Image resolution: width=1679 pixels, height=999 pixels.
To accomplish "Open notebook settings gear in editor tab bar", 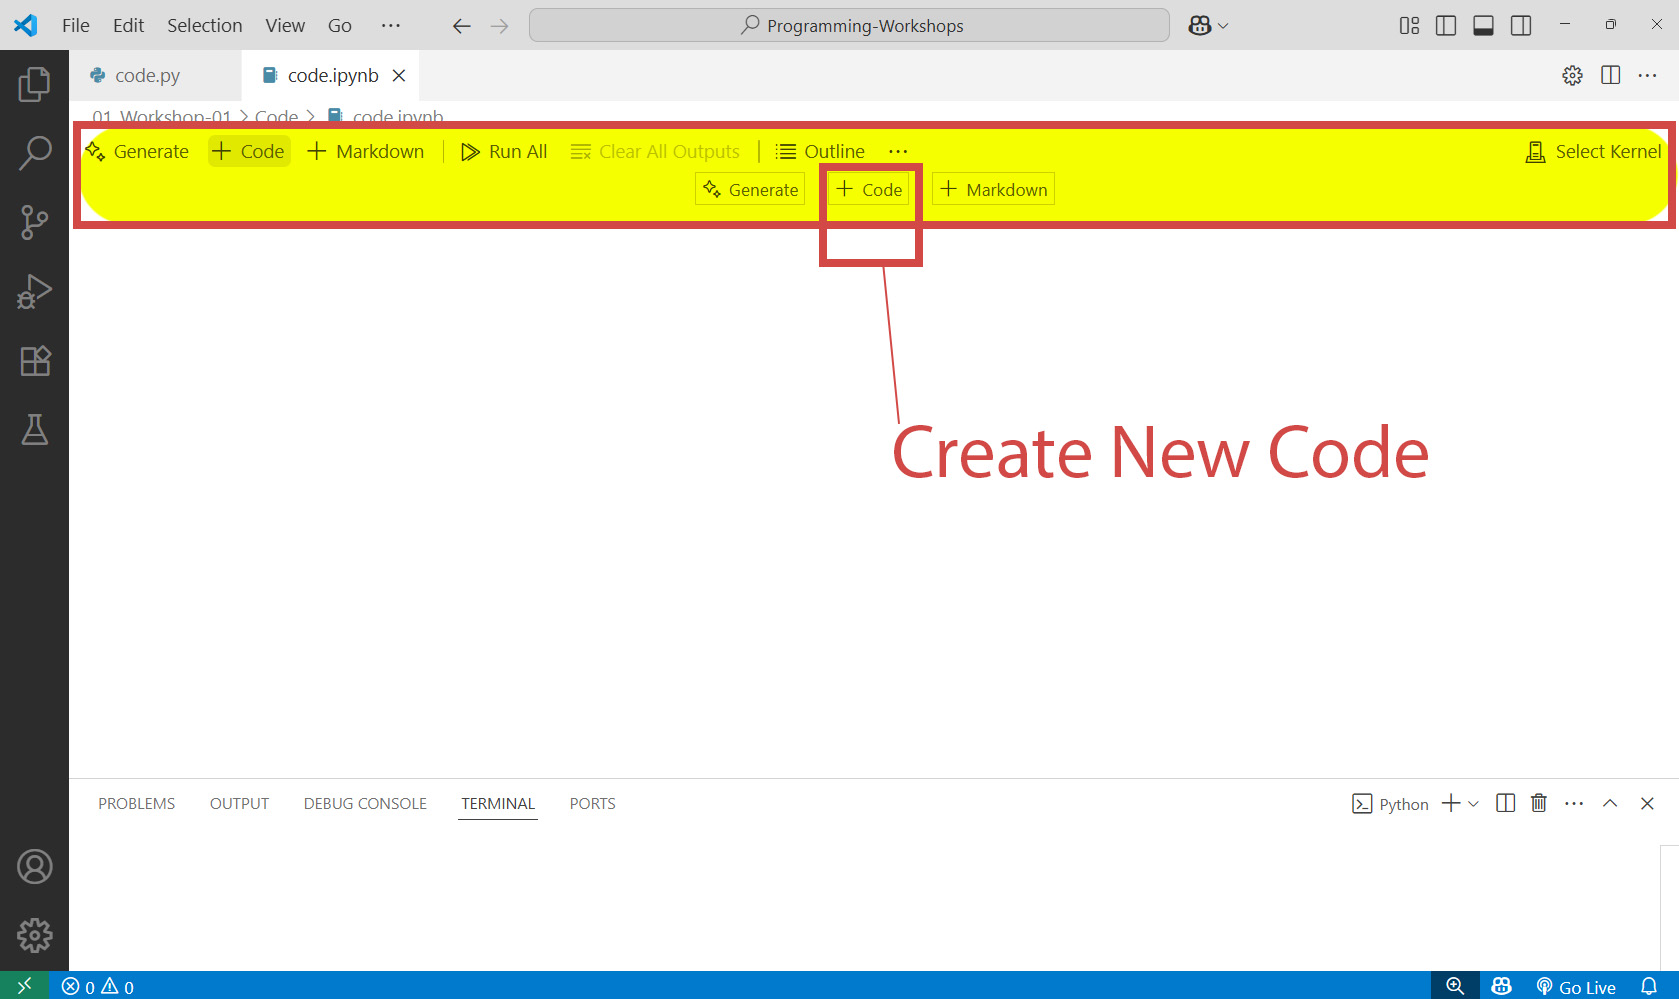I will coord(1572,75).
